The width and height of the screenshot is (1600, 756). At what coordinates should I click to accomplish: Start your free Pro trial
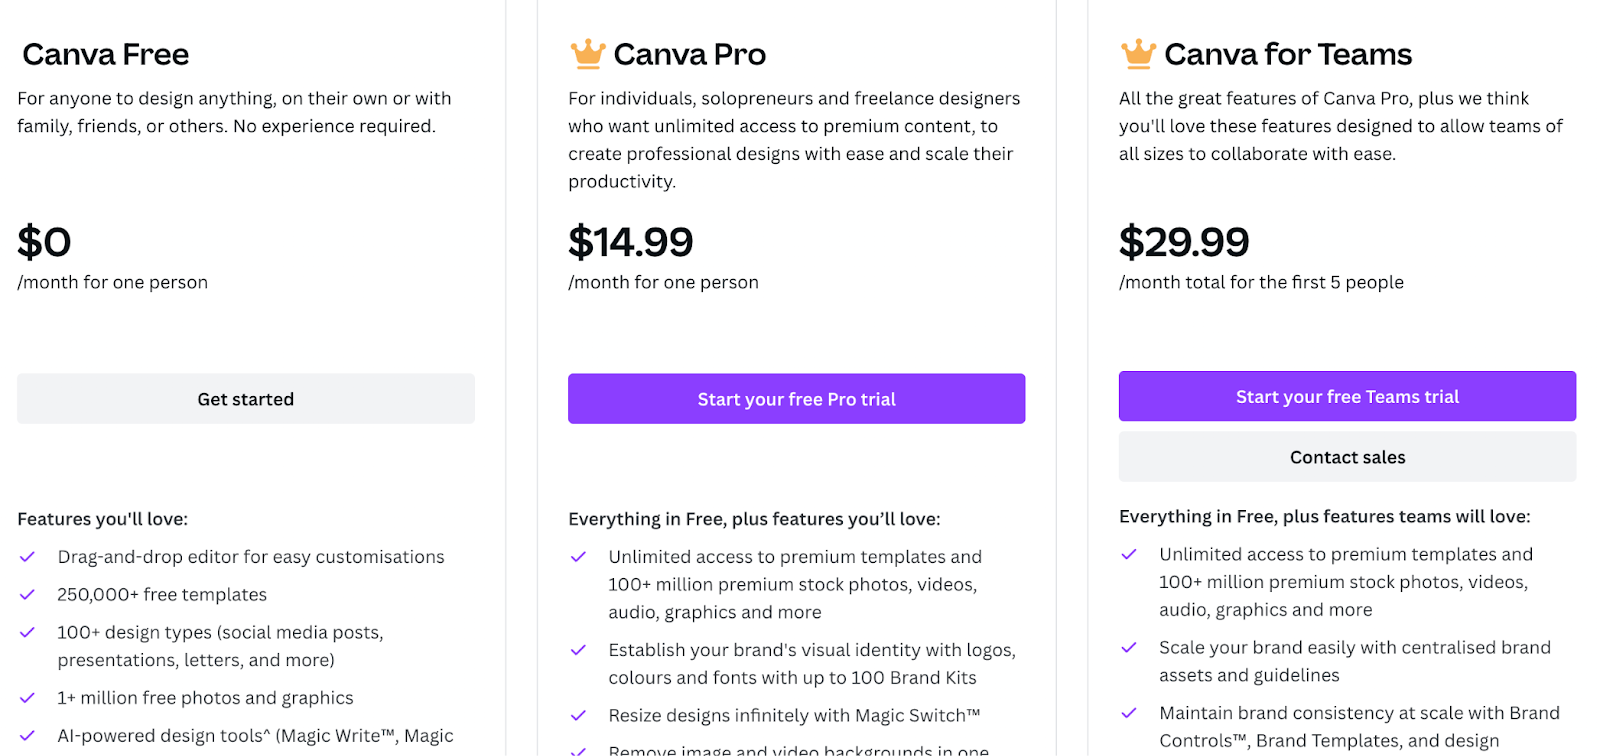pyautogui.click(x=796, y=399)
